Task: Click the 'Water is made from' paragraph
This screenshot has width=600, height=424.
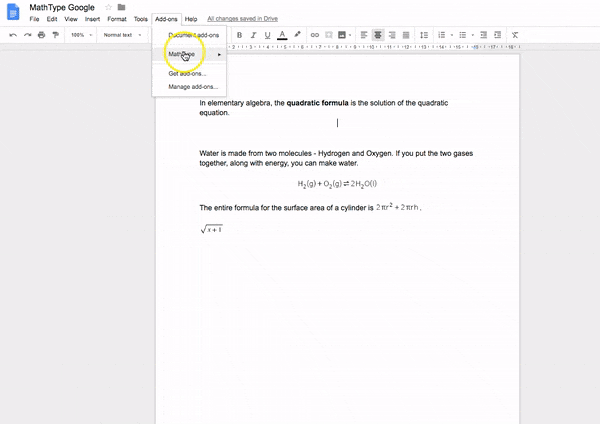Action: (336, 158)
